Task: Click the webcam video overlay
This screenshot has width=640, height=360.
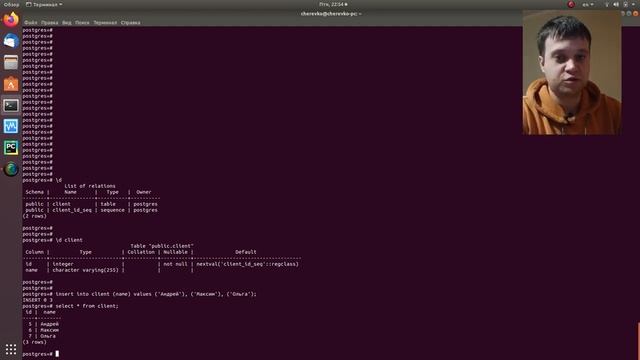Action: click(572, 73)
